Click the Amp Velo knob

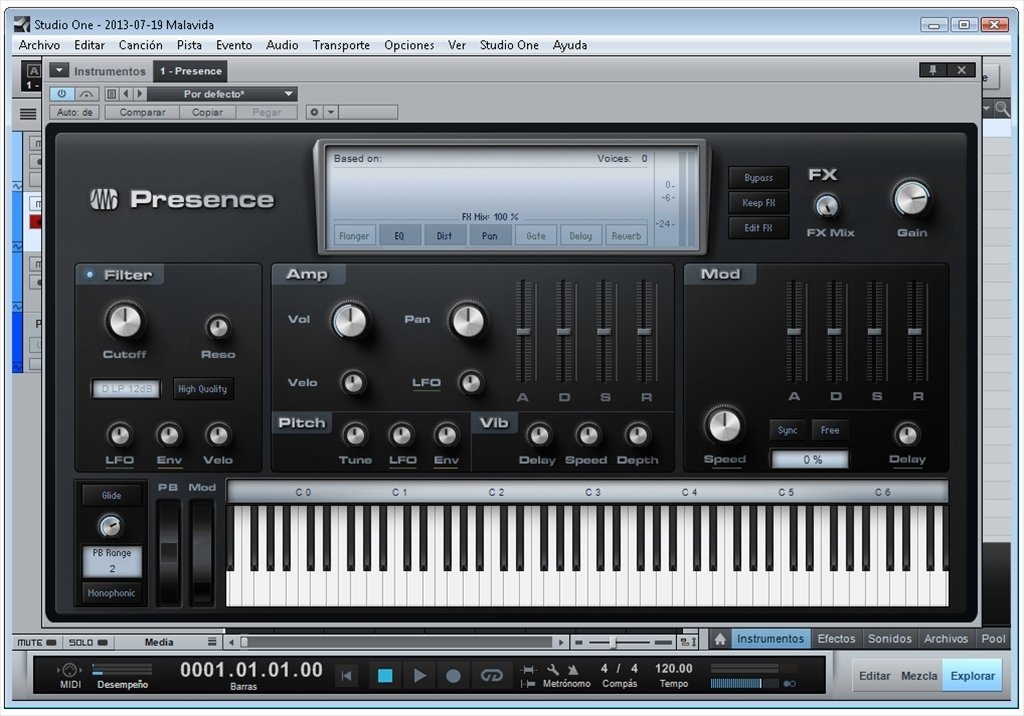point(353,383)
